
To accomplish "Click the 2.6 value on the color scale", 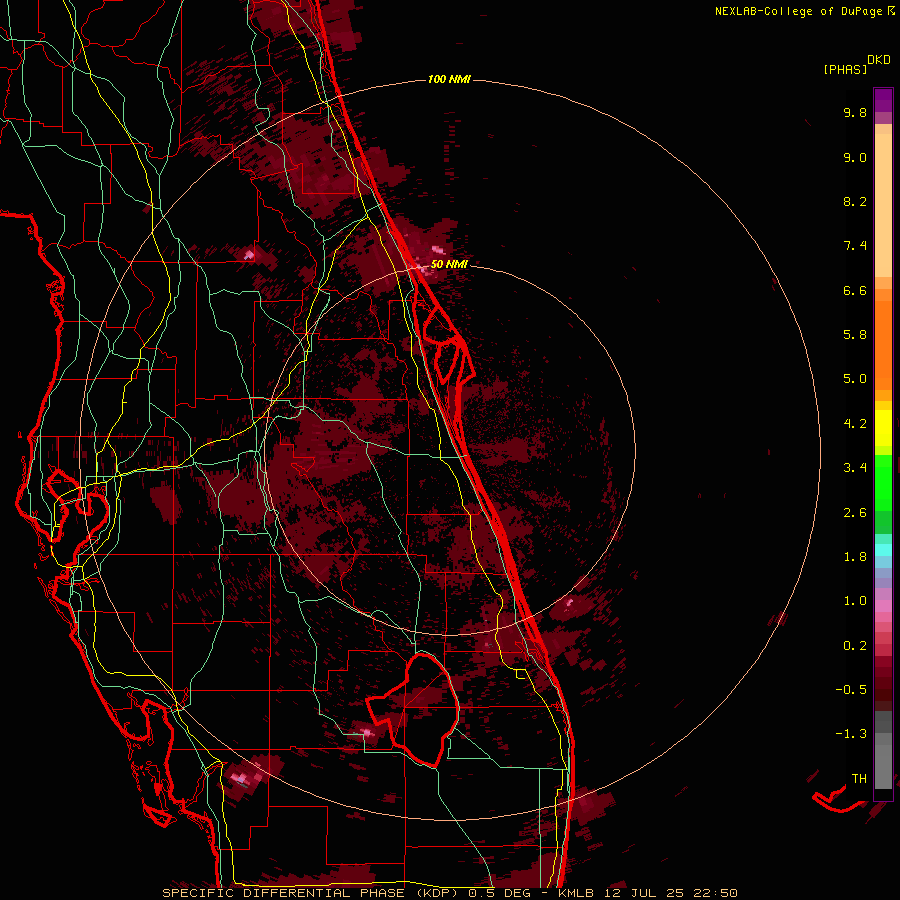I will [855, 513].
